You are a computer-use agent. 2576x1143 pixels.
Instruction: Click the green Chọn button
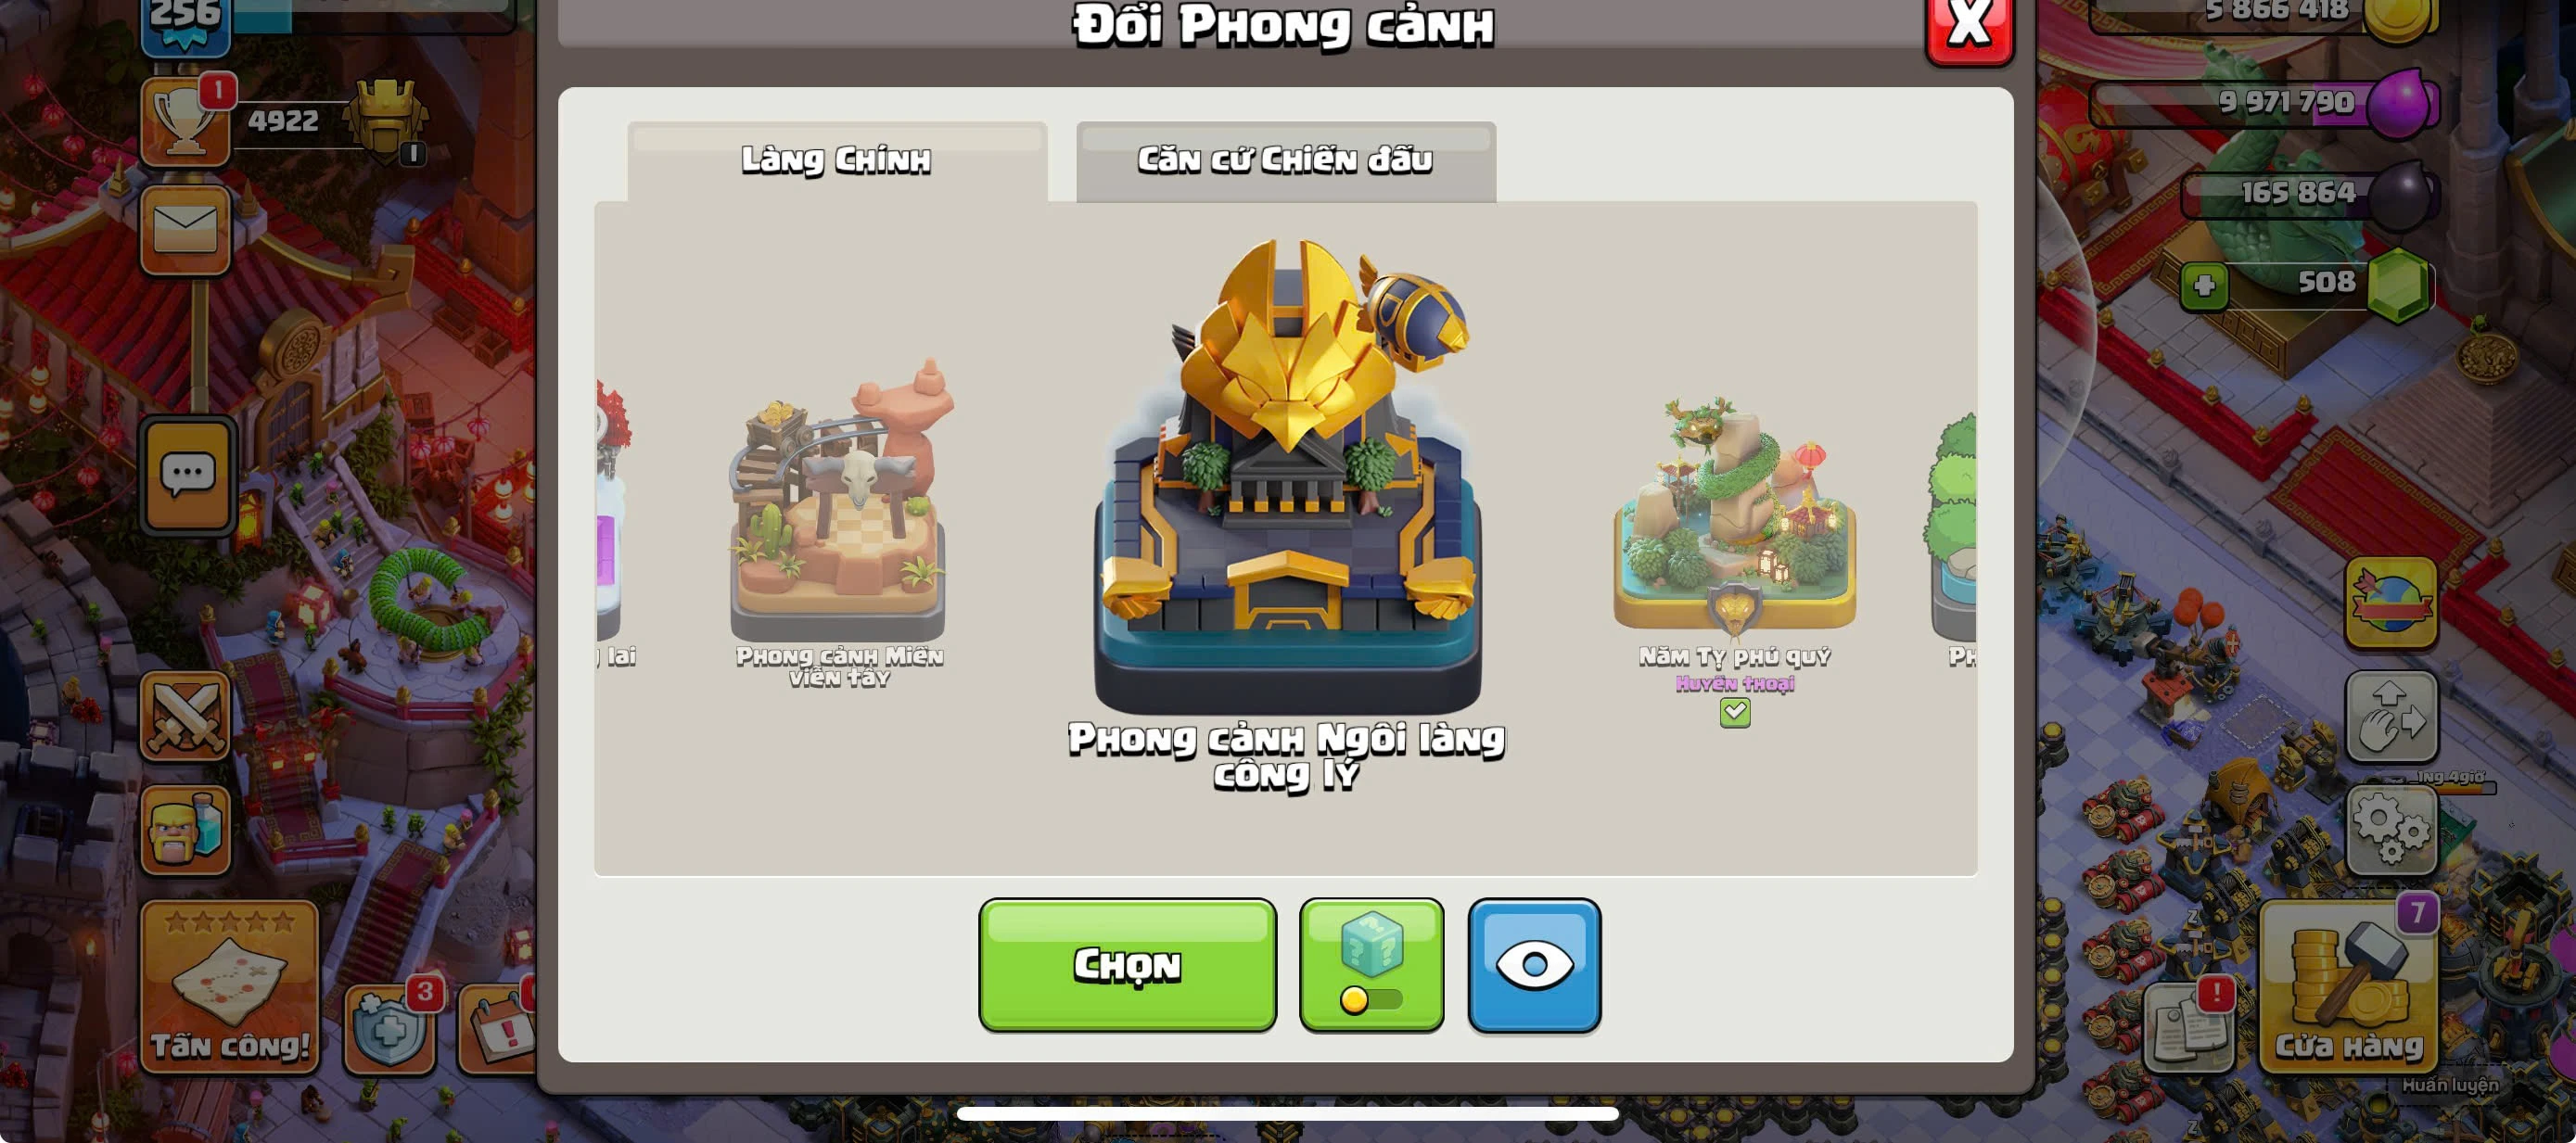point(1127,965)
